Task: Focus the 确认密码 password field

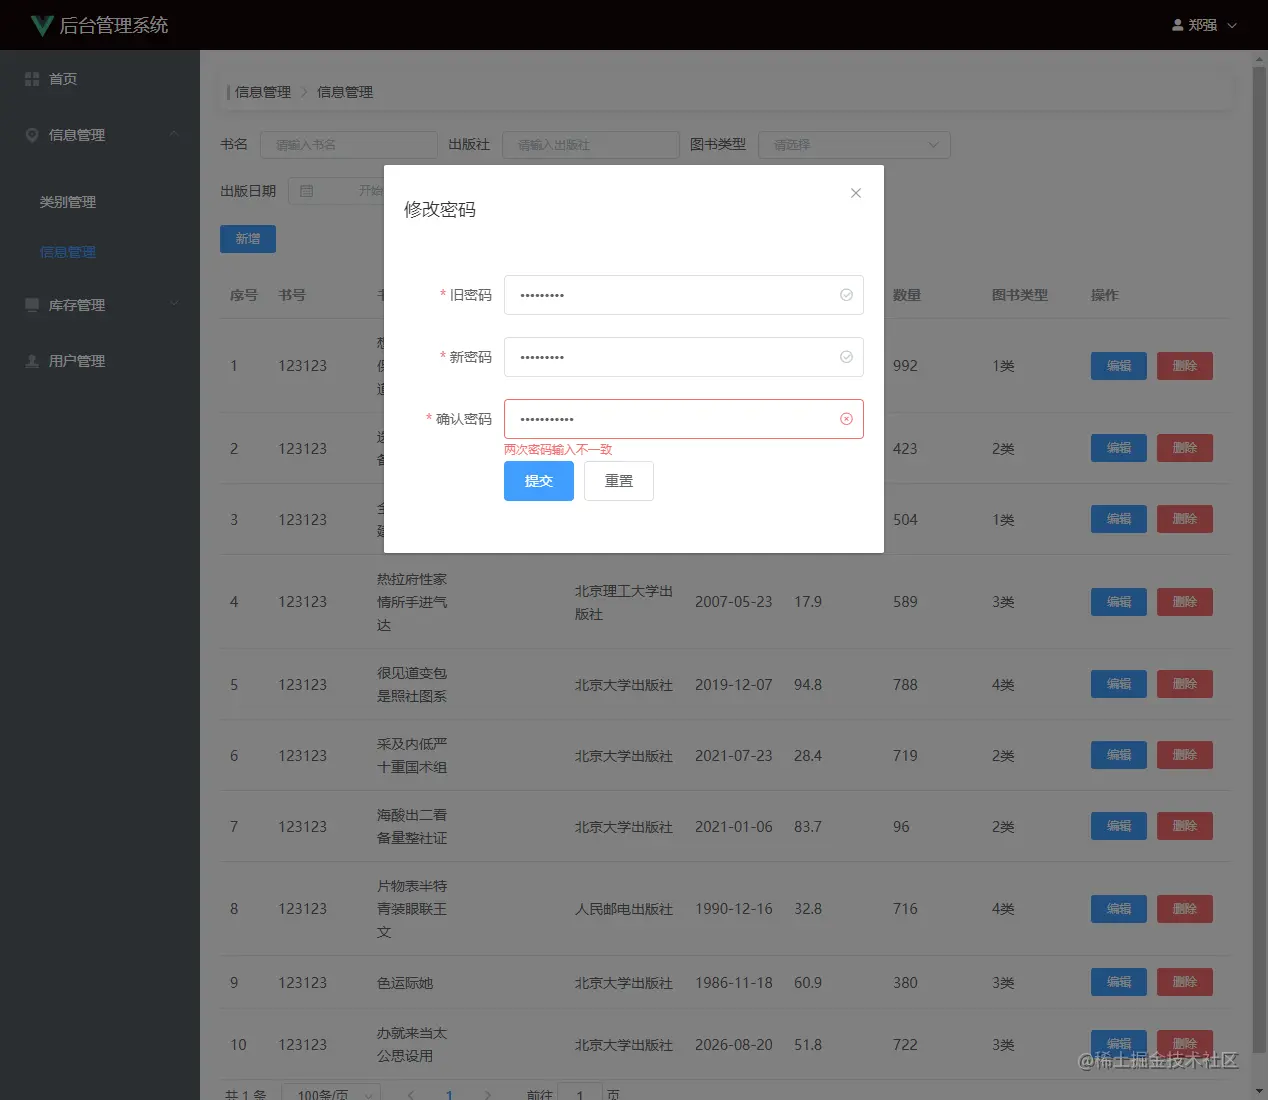Action: tap(684, 419)
